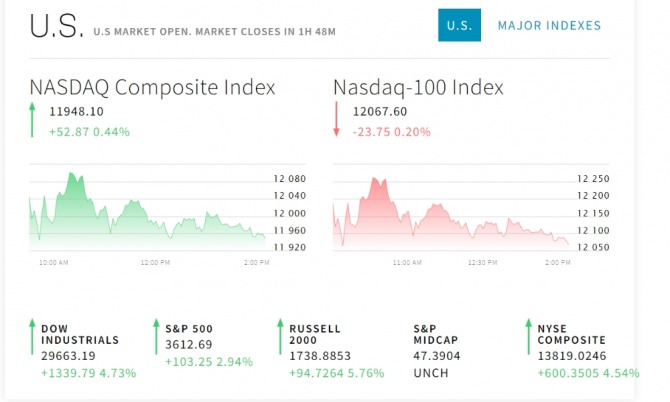
Task: Switch to Major Indexes tab
Action: point(549,25)
